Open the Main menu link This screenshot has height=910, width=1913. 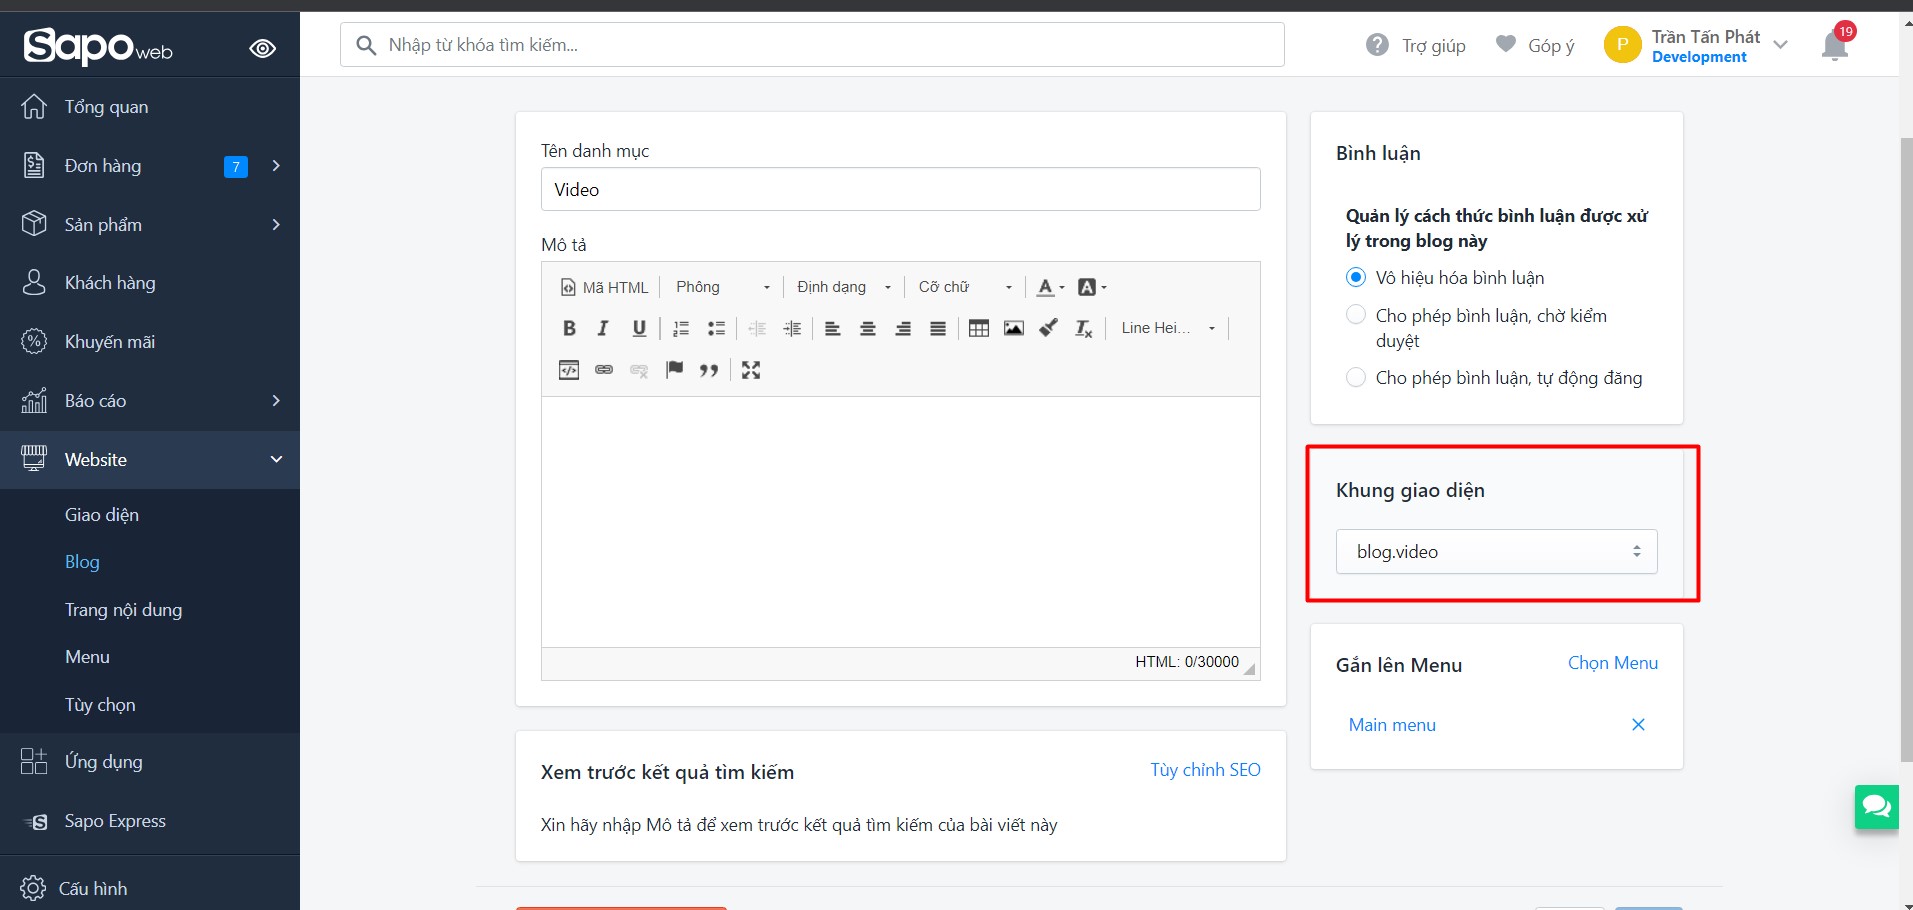coord(1392,725)
